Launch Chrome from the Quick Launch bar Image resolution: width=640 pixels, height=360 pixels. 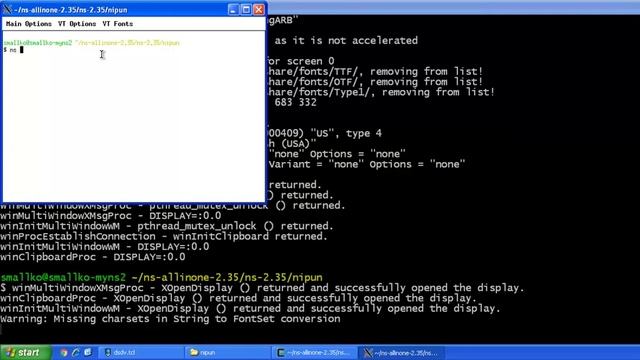pos(63,352)
